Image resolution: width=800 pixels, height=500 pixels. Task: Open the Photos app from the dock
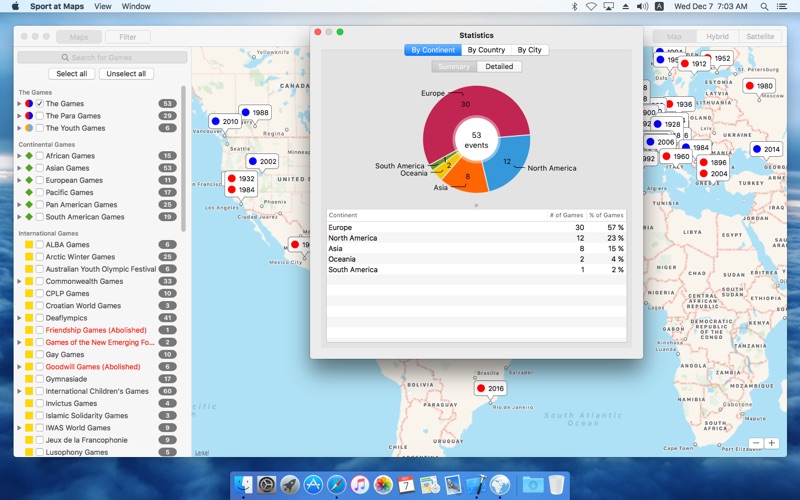click(383, 484)
